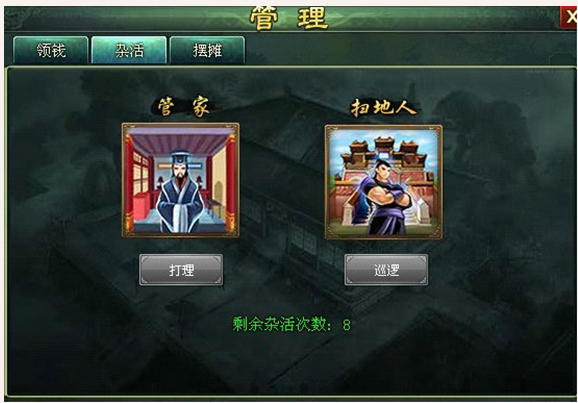Close the 管理 window with red X
Viewport: 578px width, 403px height.
570,17
